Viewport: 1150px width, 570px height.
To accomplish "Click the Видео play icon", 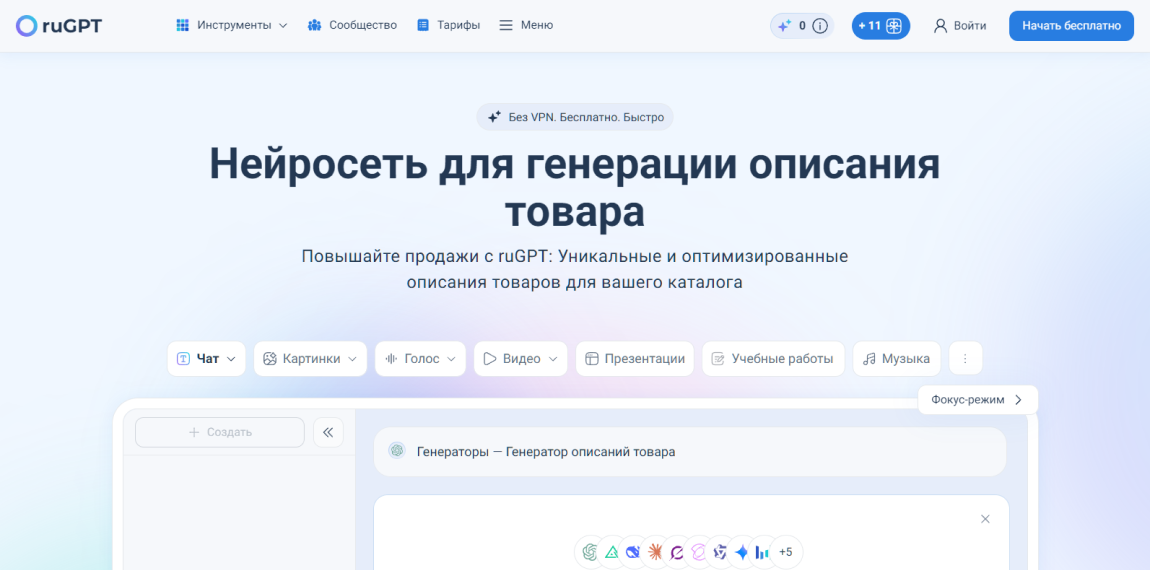I will [489, 359].
